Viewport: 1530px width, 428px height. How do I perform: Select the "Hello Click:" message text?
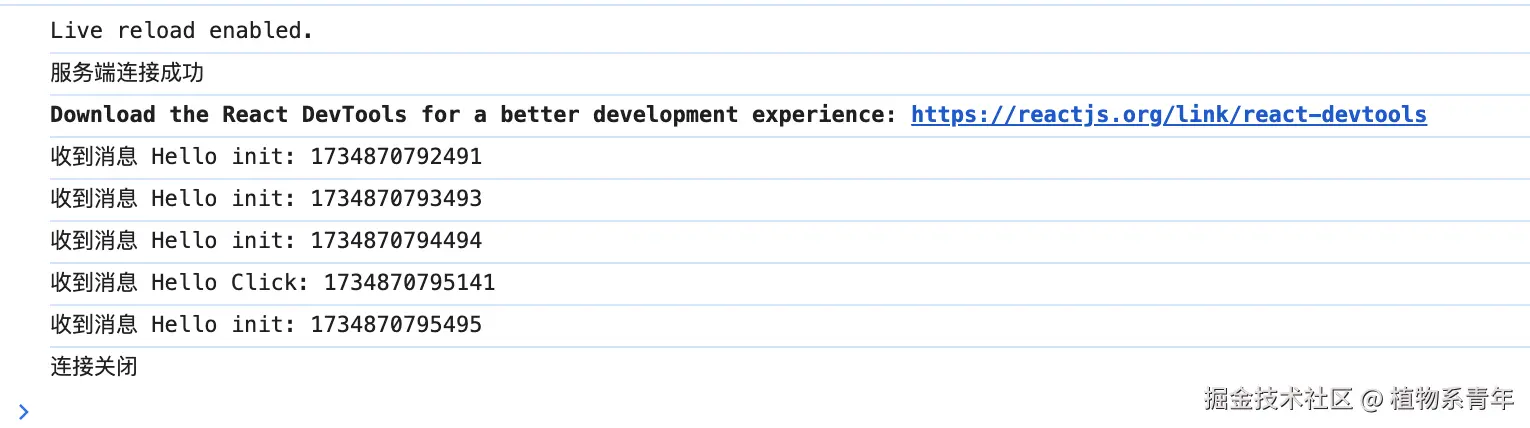[230, 283]
